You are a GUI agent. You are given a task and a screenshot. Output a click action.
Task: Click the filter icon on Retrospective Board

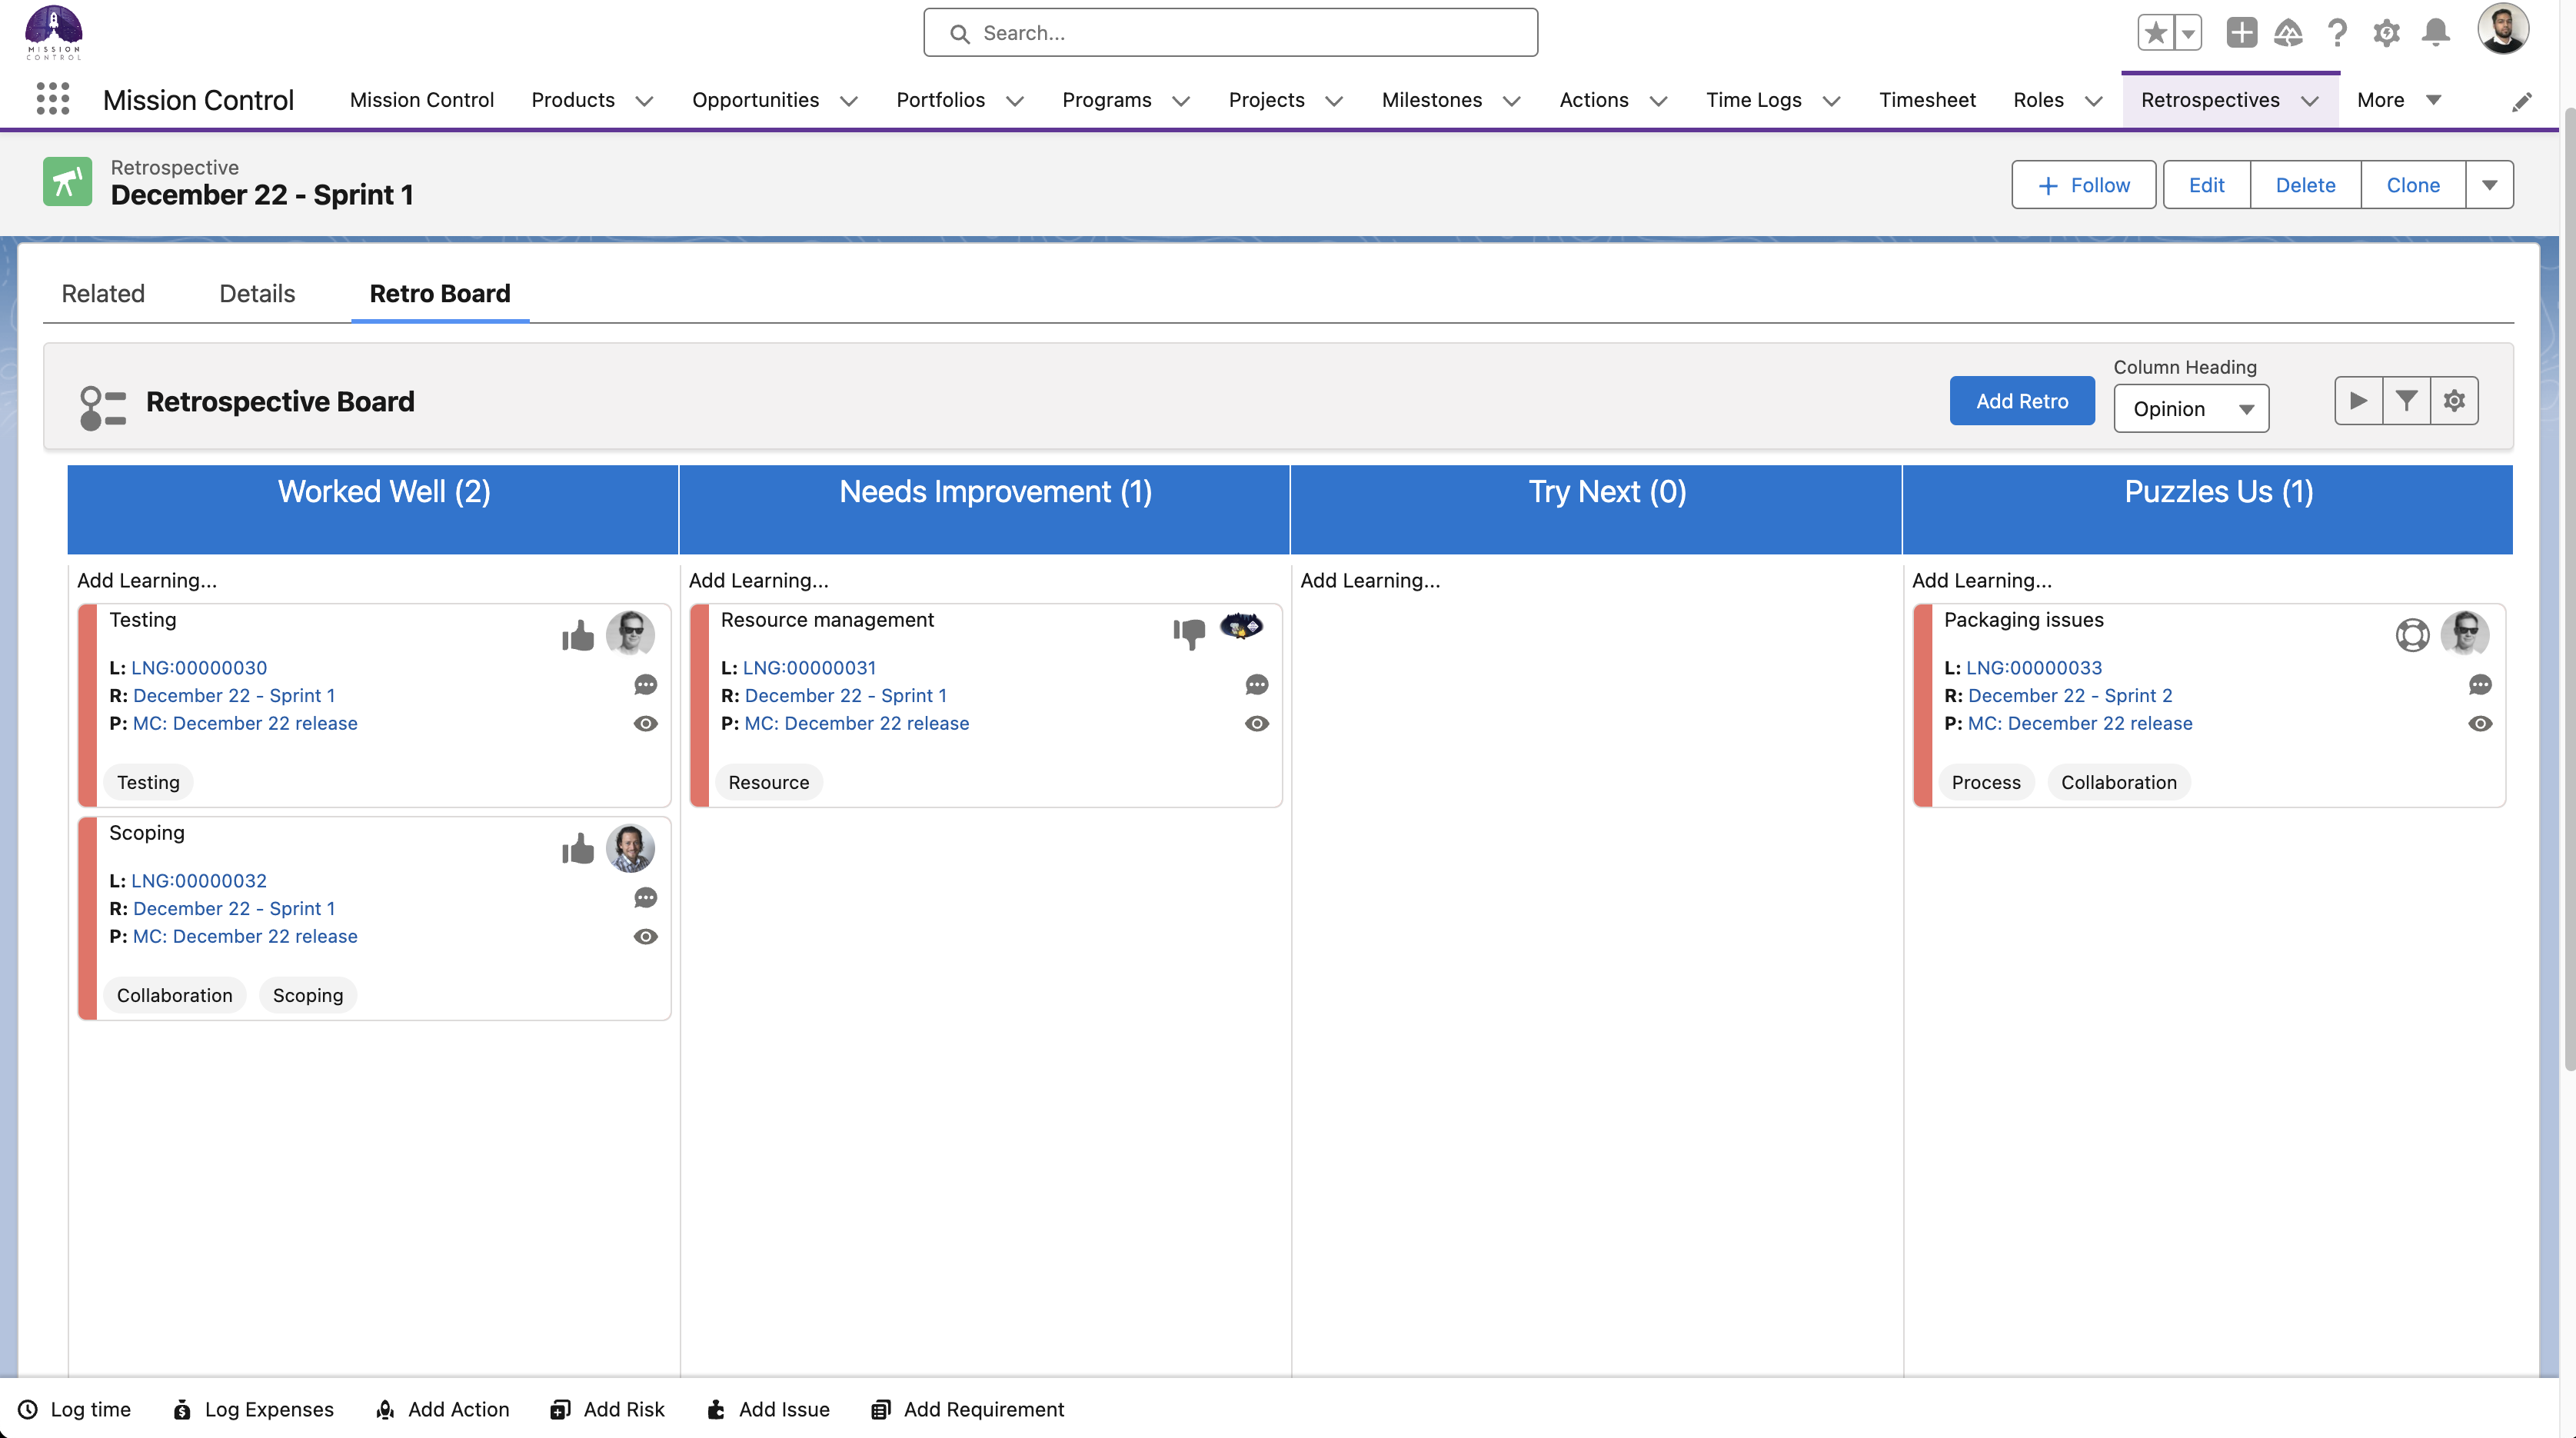(x=2406, y=401)
